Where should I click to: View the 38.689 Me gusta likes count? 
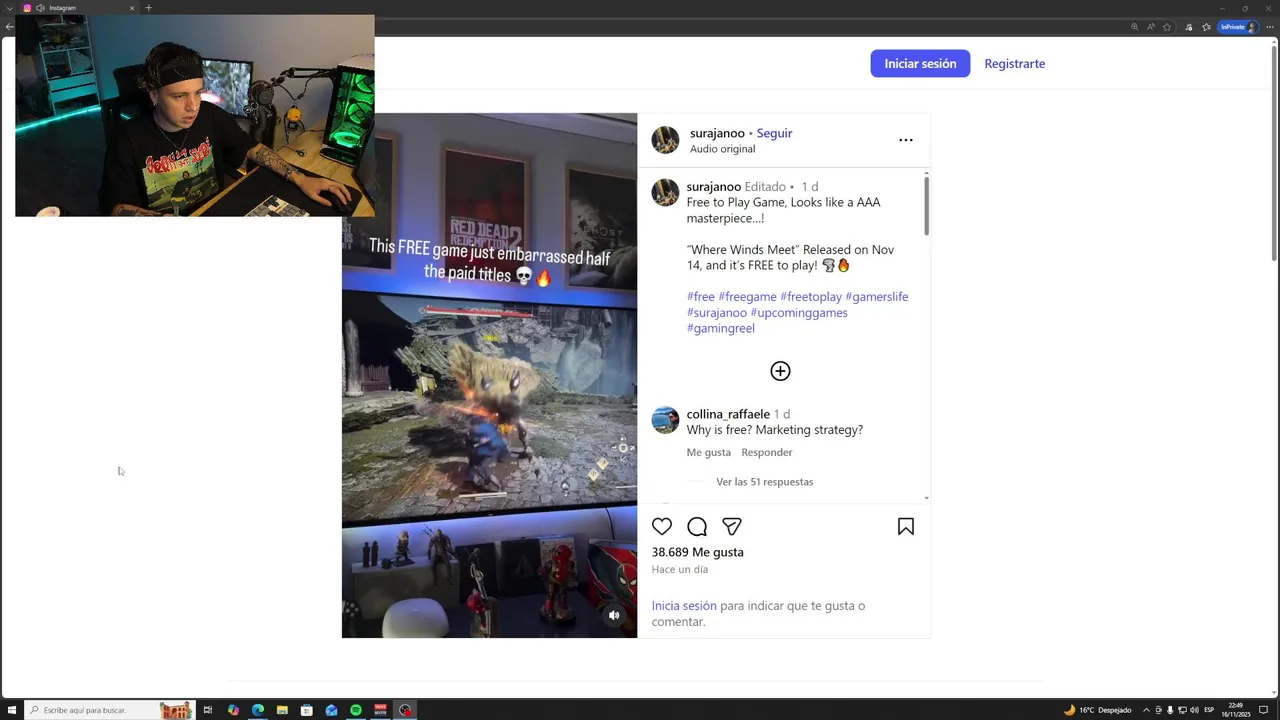tap(697, 552)
